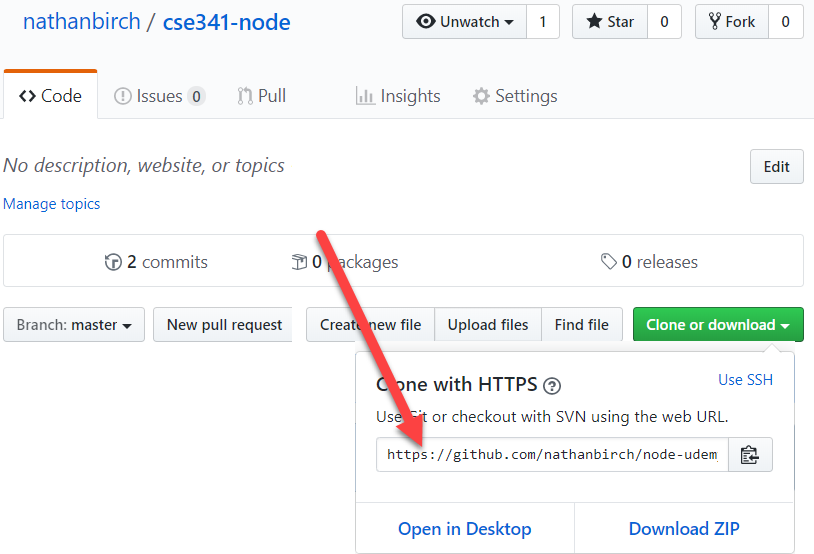Open the stargazers count next to Star
Screen dimensions: 814x554
click(x=664, y=22)
